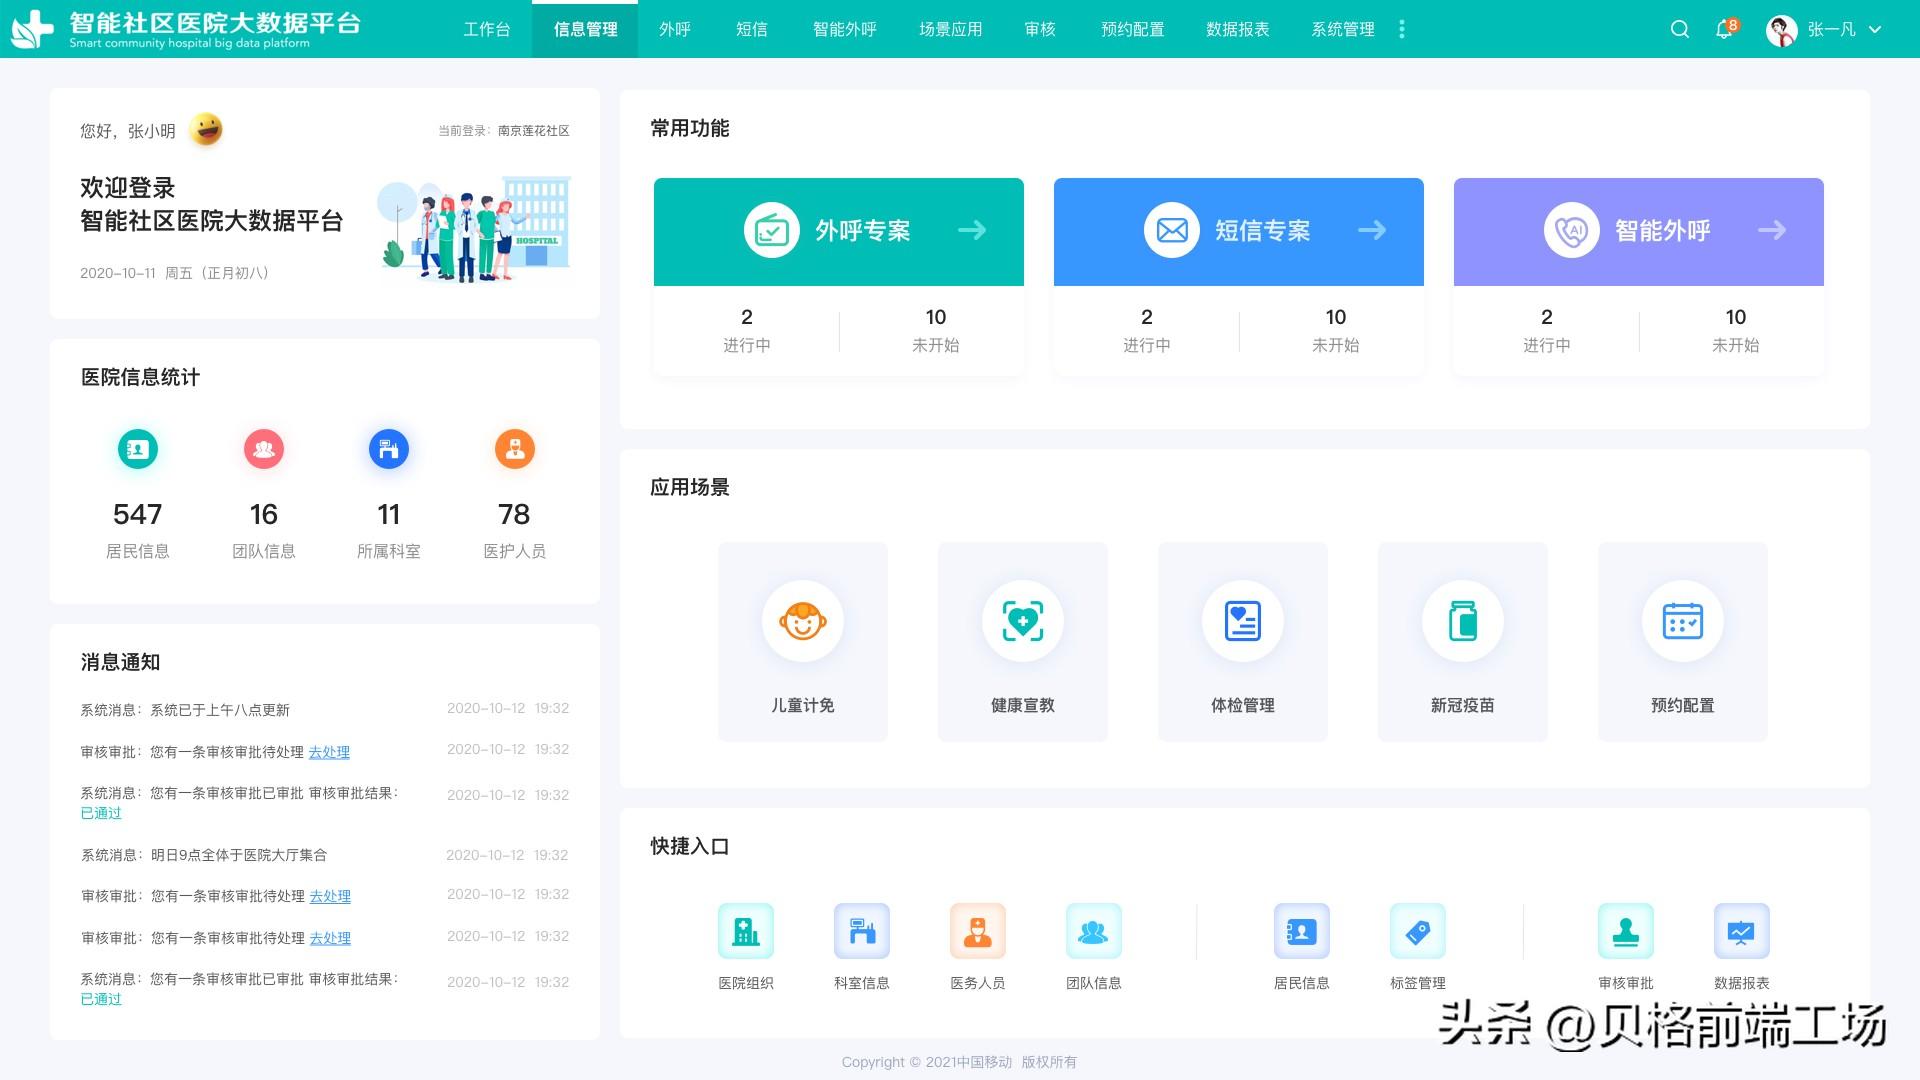
Task: Switch to 工作台 tab
Action: point(487,29)
